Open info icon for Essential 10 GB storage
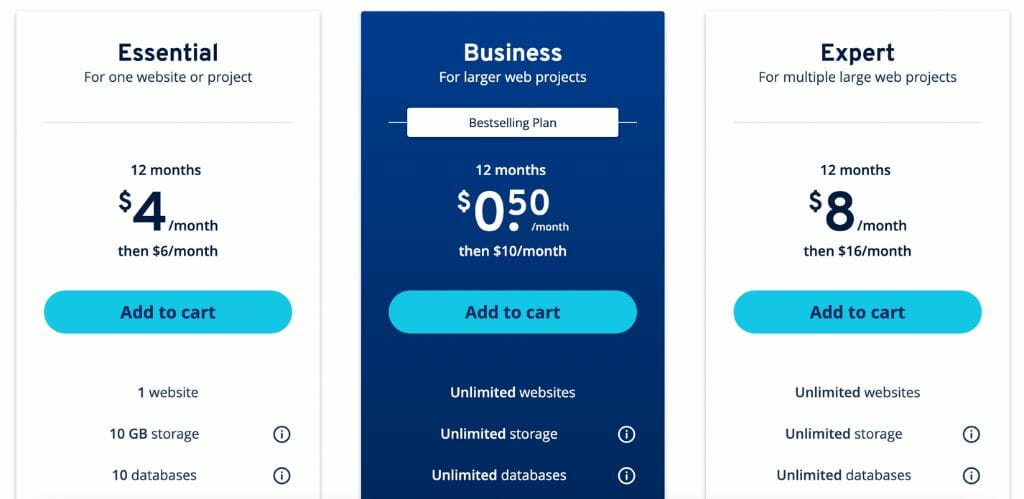Viewport: 1024px width, 499px height. click(281, 434)
